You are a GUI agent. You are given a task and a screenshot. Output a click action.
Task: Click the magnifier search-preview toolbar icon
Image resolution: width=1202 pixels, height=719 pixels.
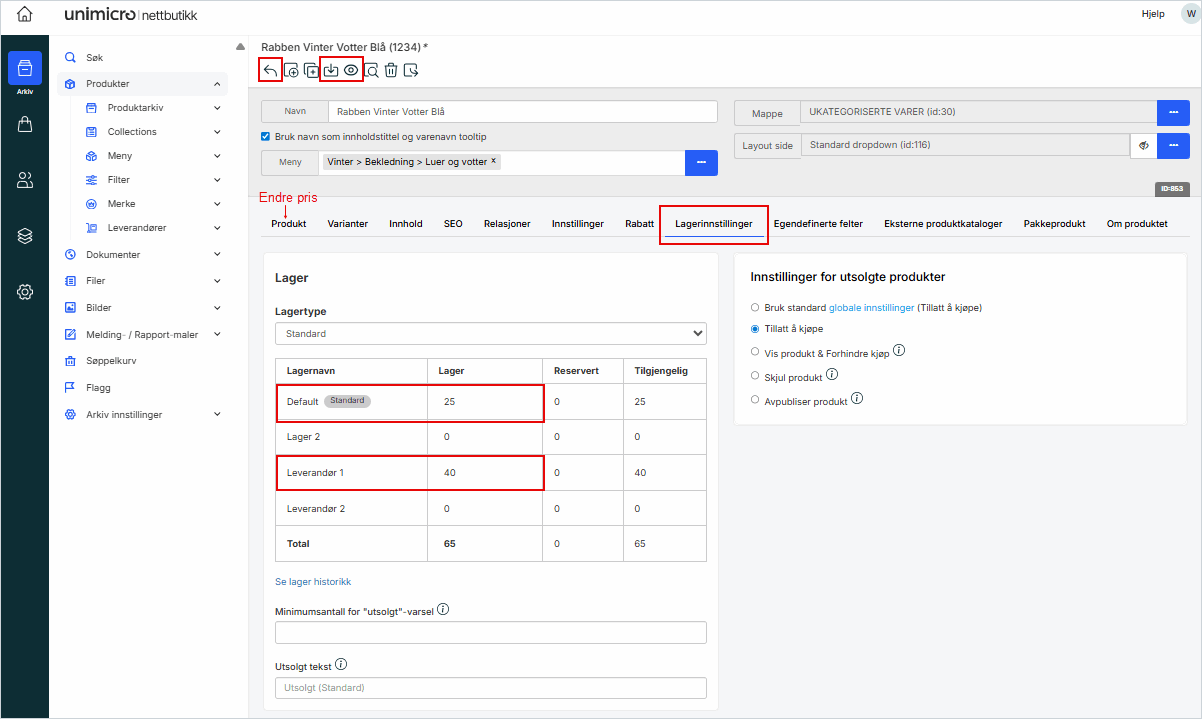[371, 70]
